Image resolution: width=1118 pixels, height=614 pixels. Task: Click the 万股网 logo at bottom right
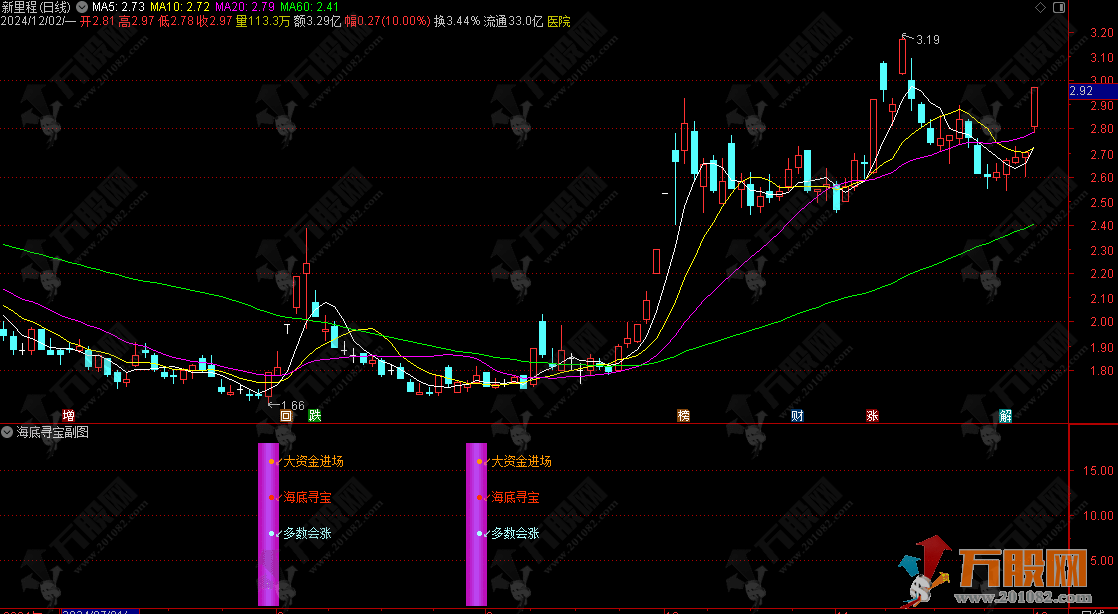coord(997,570)
